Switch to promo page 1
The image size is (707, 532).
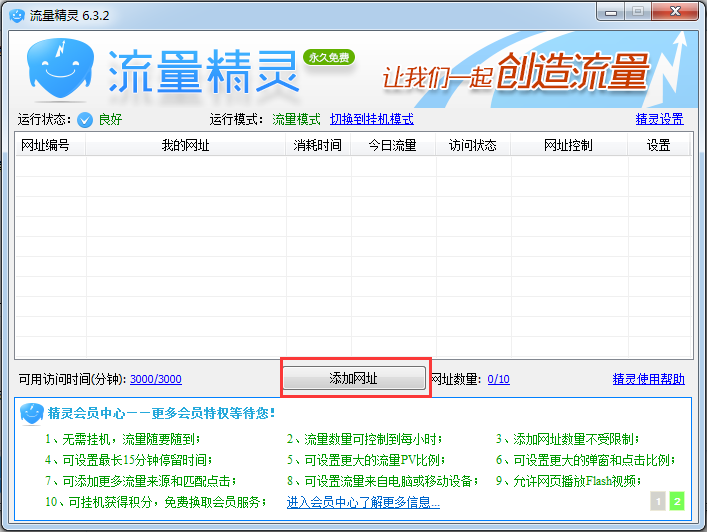coord(658,501)
